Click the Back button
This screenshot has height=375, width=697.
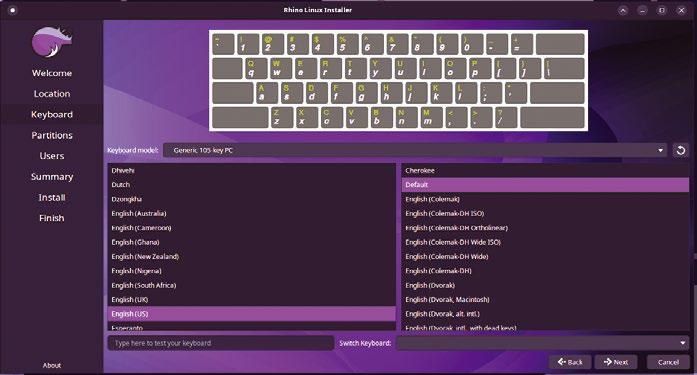(x=570, y=362)
